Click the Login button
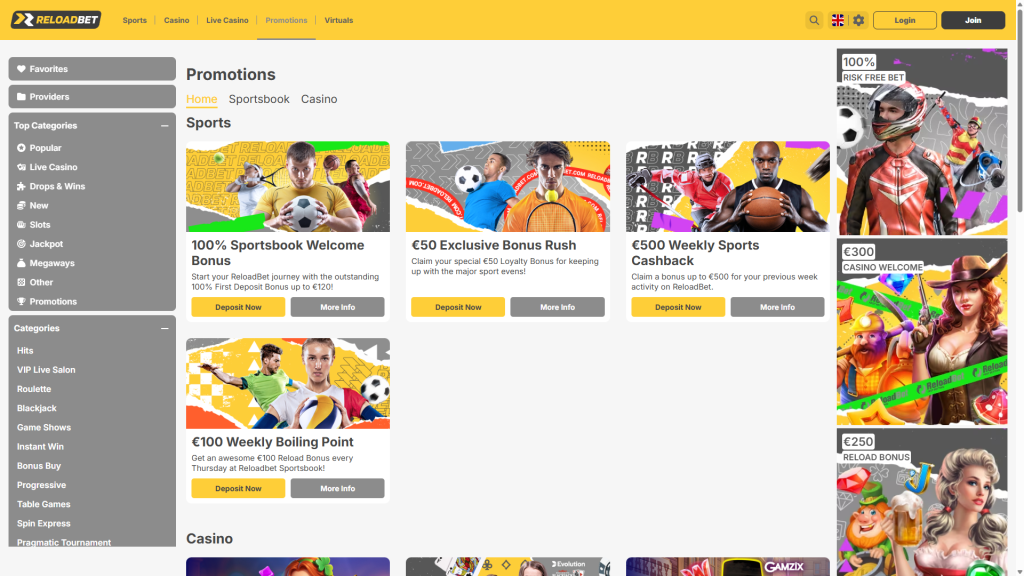 point(904,20)
